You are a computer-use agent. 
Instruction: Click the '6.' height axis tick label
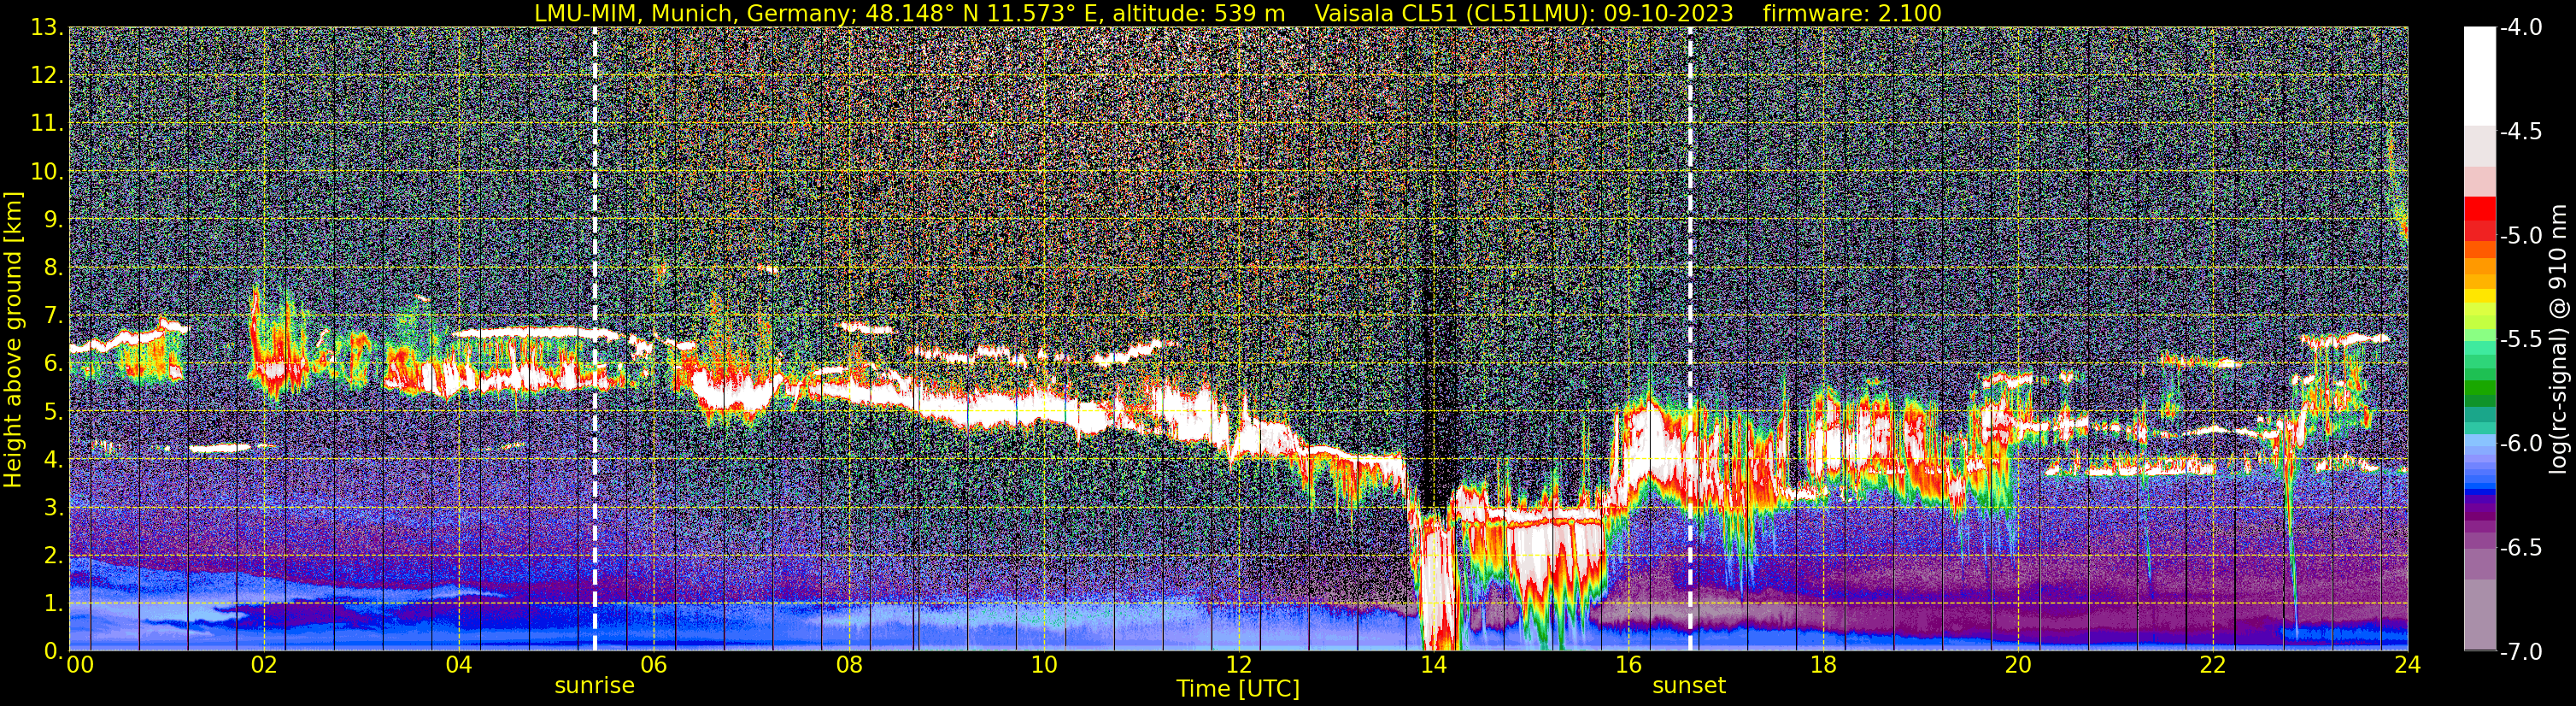53,364
